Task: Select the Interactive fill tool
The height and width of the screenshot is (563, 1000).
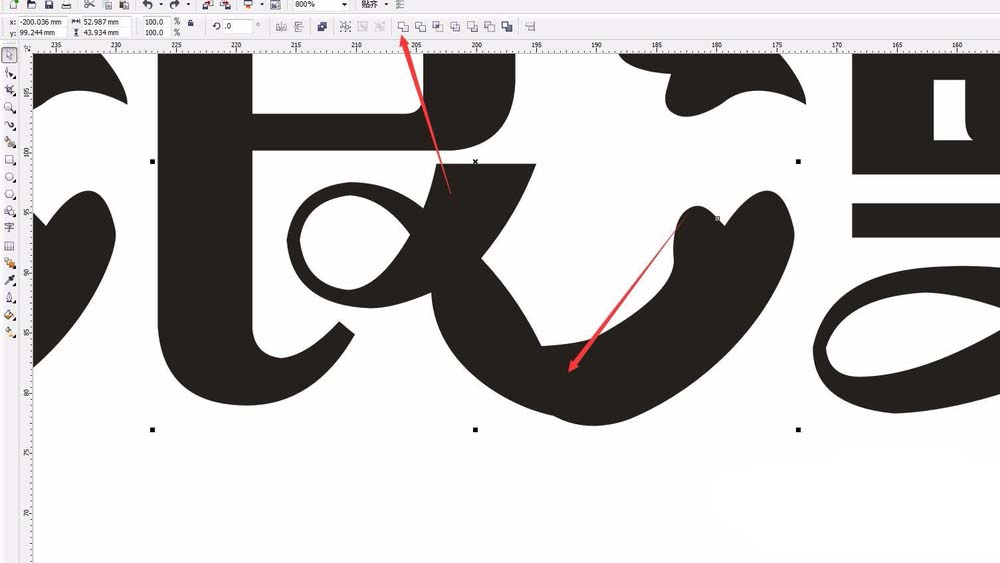Action: click(9, 332)
